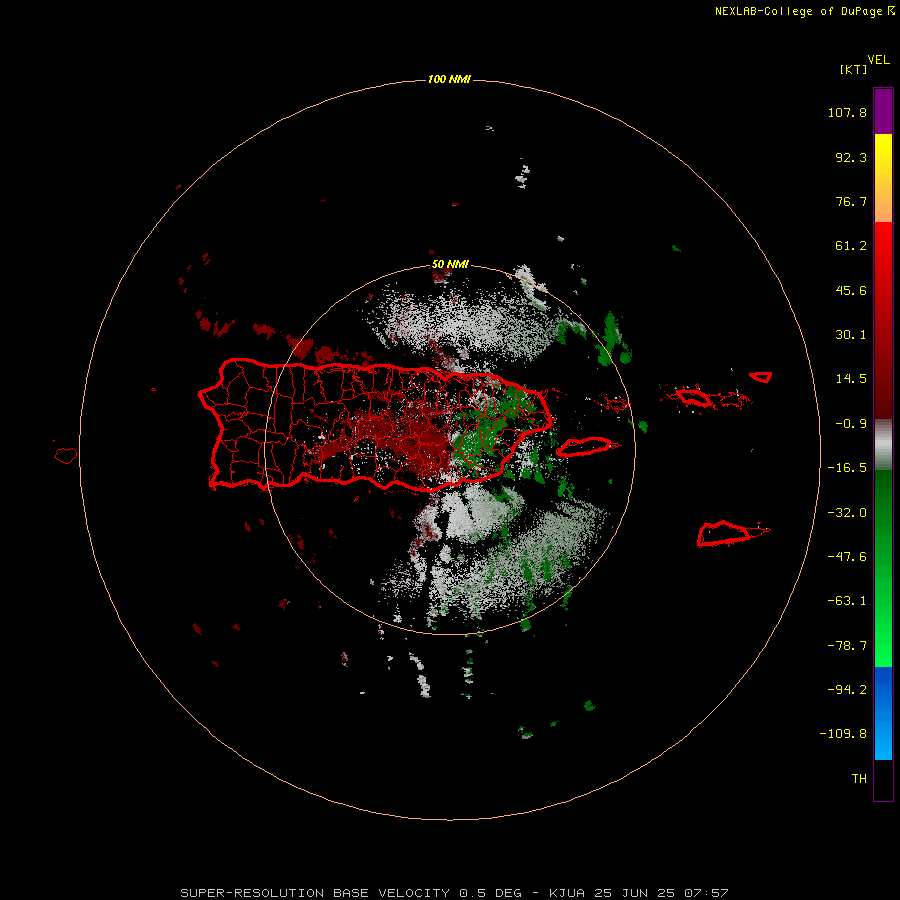Screen dimensions: 900x900
Task: Click the Super-Resolution Base Velocity caption text
Action: point(454,893)
